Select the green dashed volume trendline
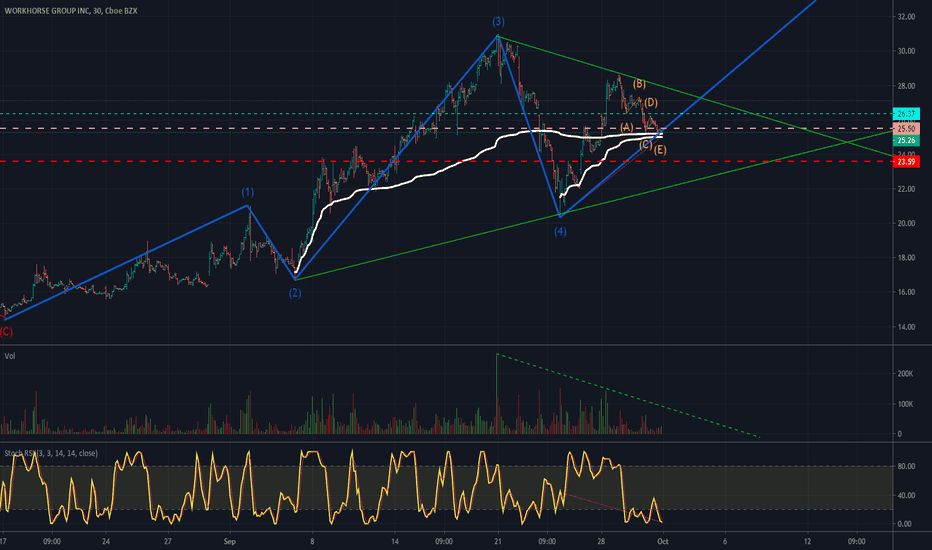Screen dimensions: 932x550 (627, 396)
